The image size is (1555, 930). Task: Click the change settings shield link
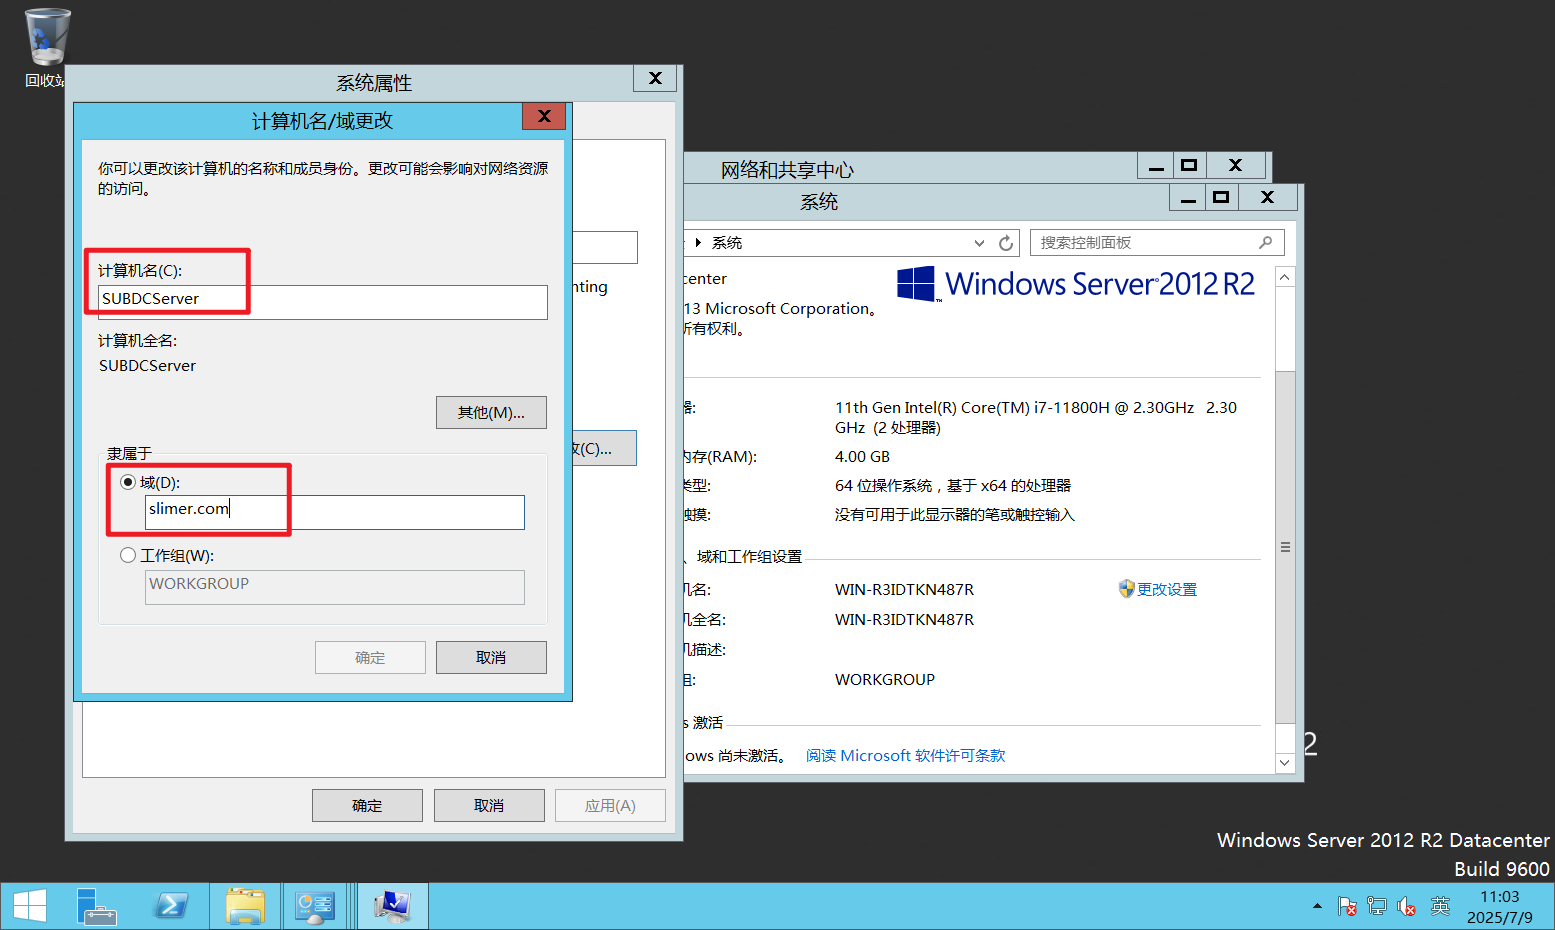[1158, 589]
